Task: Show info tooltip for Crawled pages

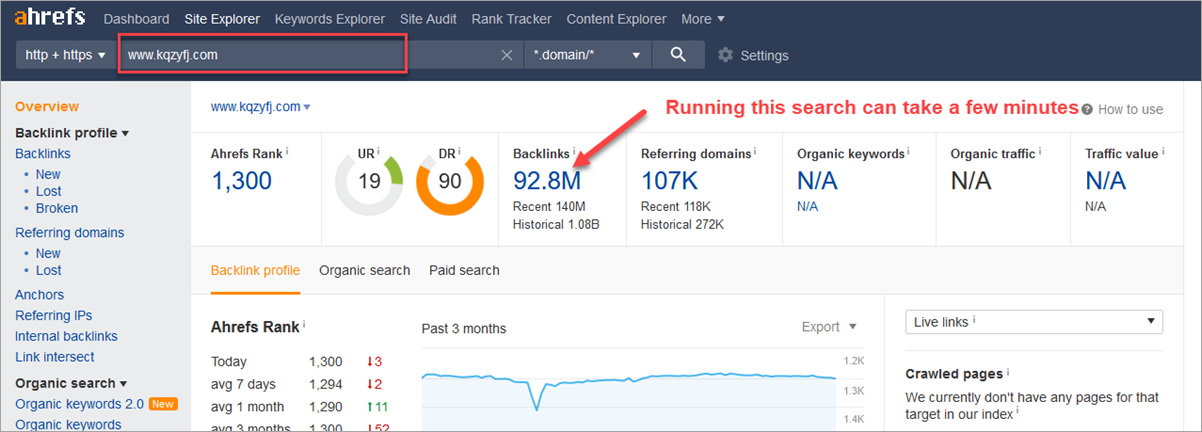Action: click(1008, 372)
